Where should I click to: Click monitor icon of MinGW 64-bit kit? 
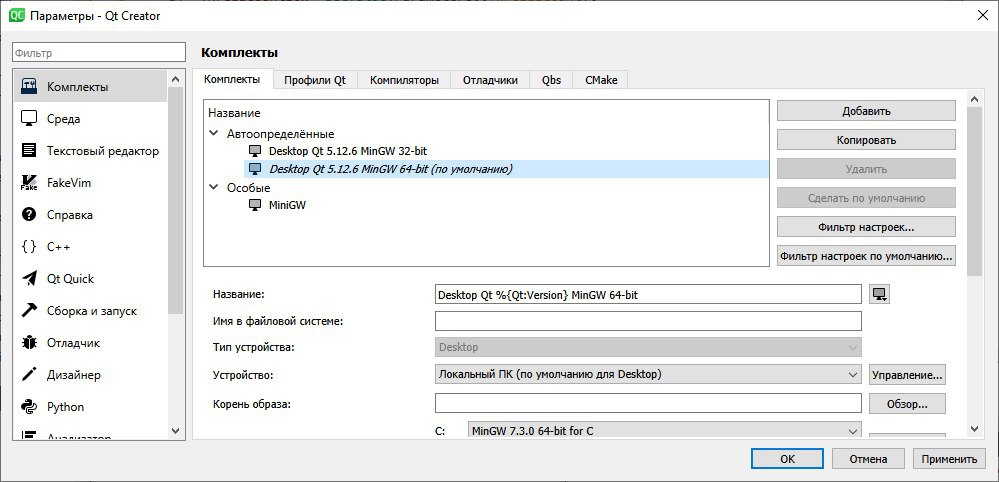[x=255, y=169]
